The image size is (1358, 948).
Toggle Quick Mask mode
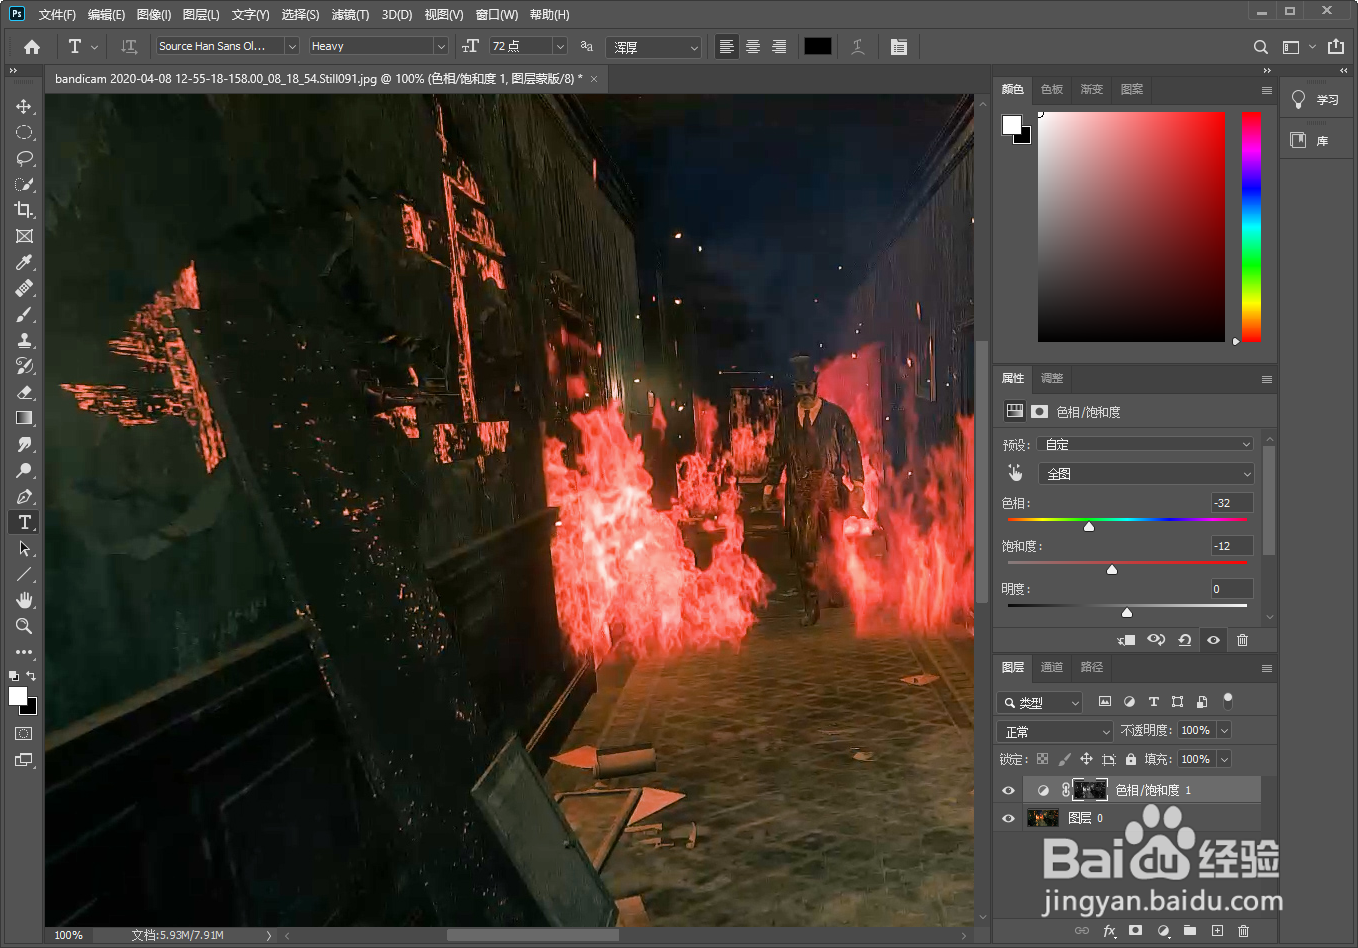24,734
